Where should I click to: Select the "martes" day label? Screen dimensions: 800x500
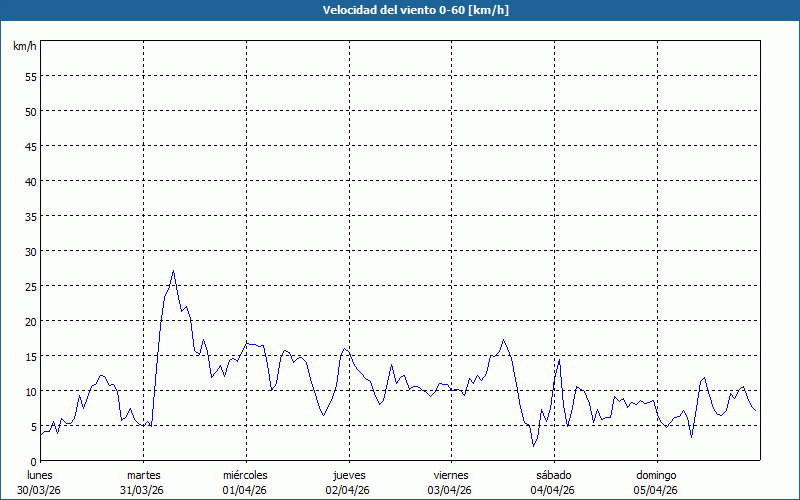tap(143, 475)
